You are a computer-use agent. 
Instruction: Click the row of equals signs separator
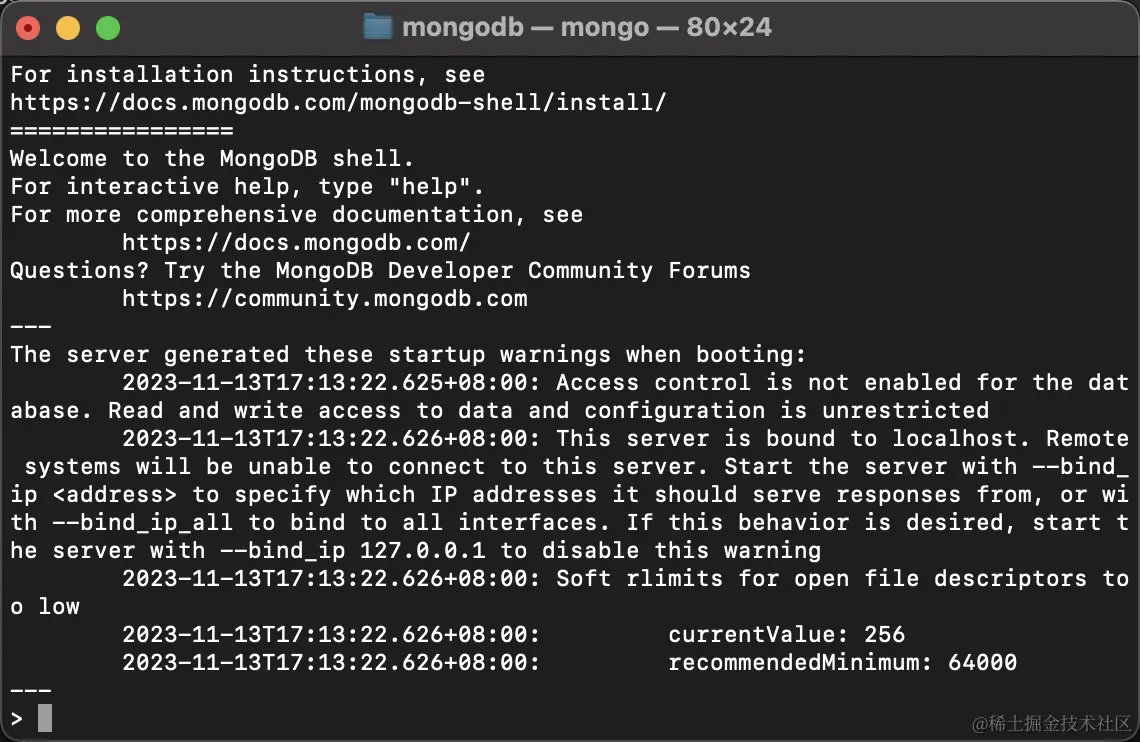121,130
